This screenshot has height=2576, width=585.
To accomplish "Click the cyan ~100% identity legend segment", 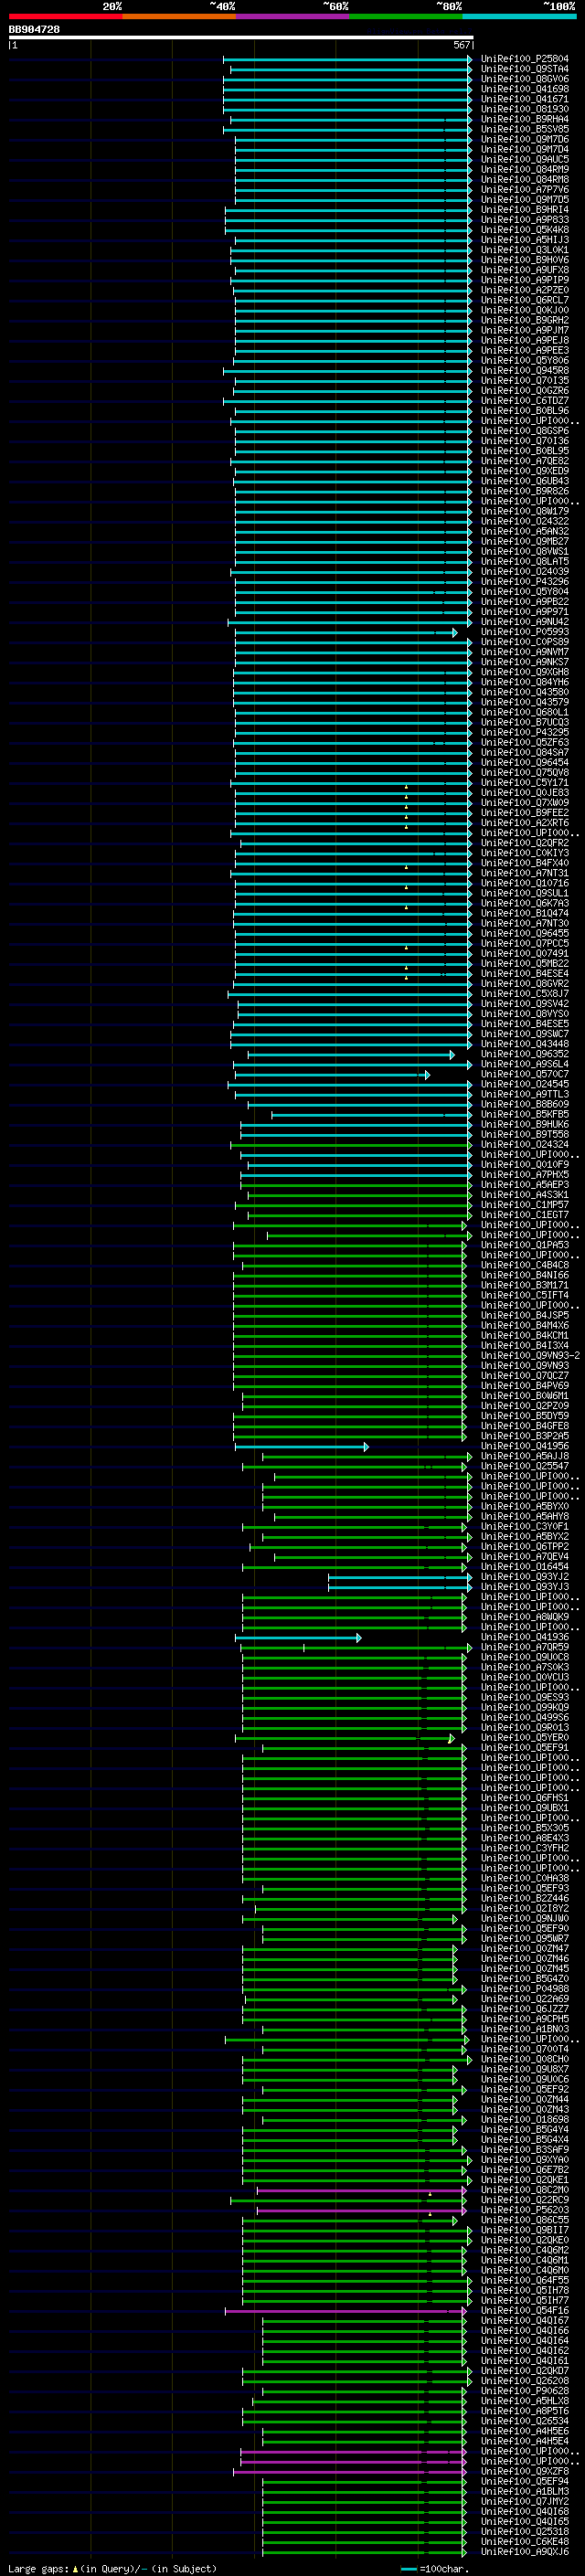I will pyautogui.click(x=519, y=16).
